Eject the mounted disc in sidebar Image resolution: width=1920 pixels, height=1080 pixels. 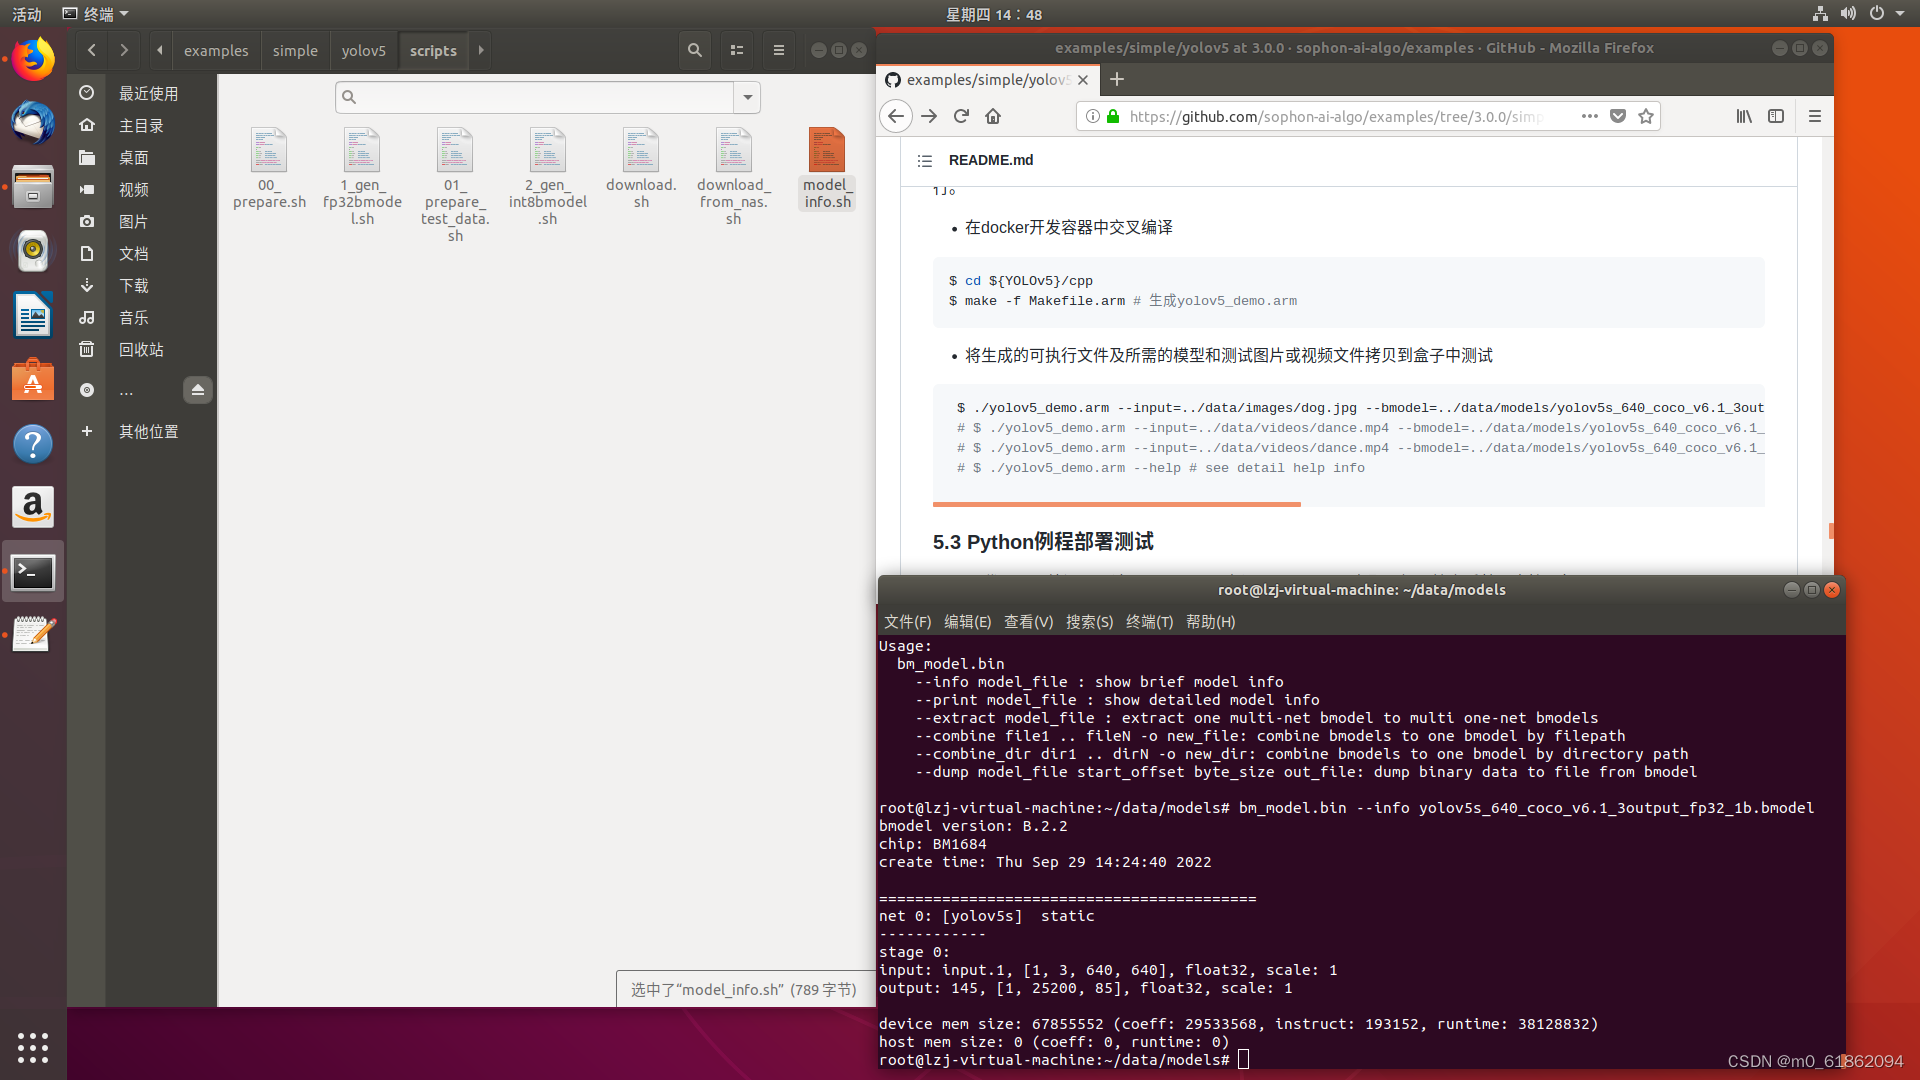pyautogui.click(x=198, y=390)
